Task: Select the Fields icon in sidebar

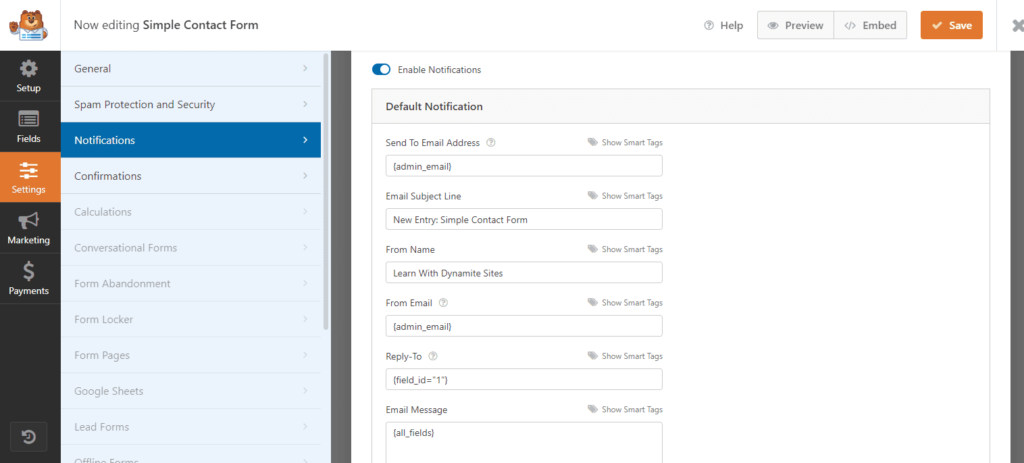Action: pos(29,126)
